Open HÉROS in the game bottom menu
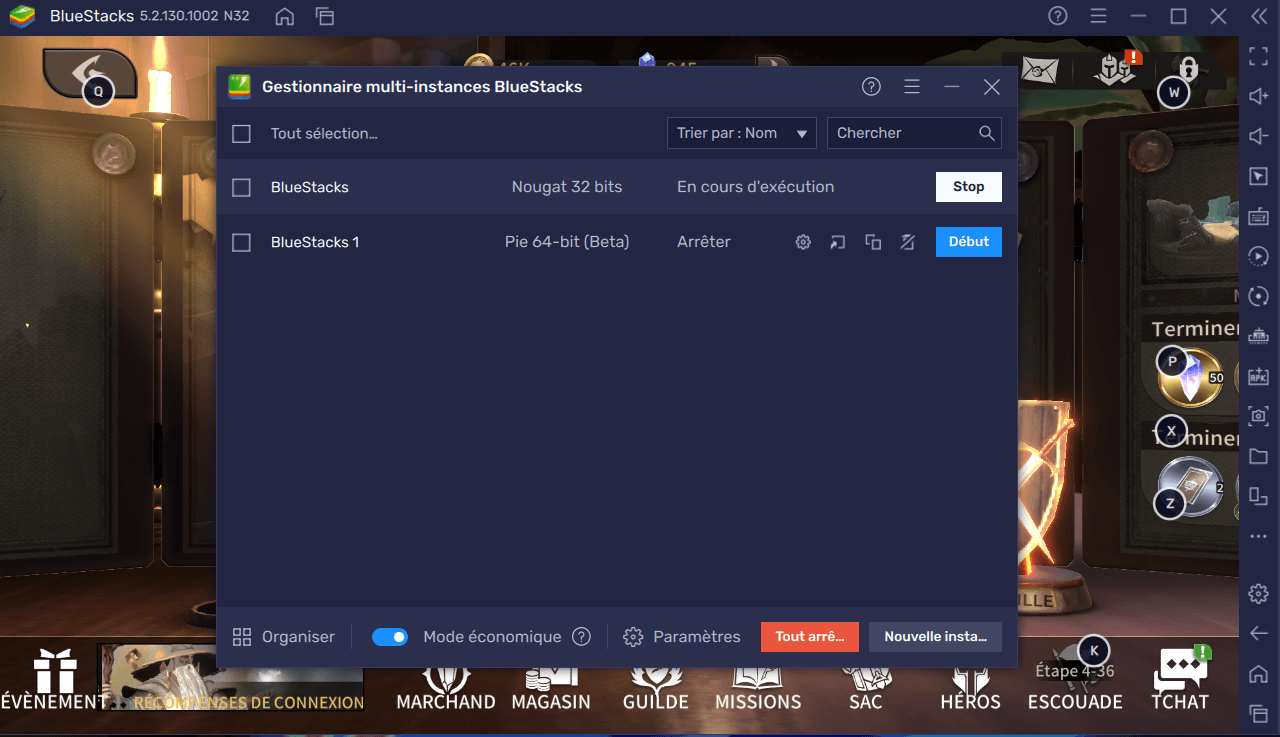This screenshot has width=1280, height=737. tap(970, 687)
